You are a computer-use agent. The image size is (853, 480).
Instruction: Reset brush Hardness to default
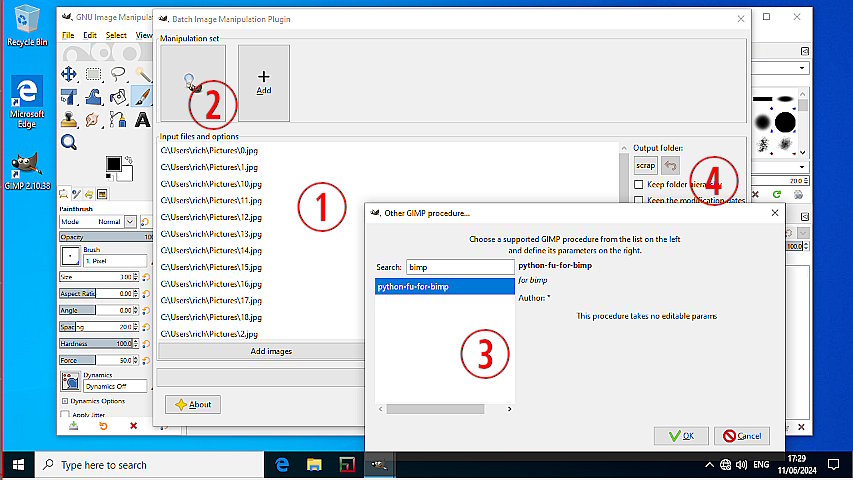coord(146,344)
